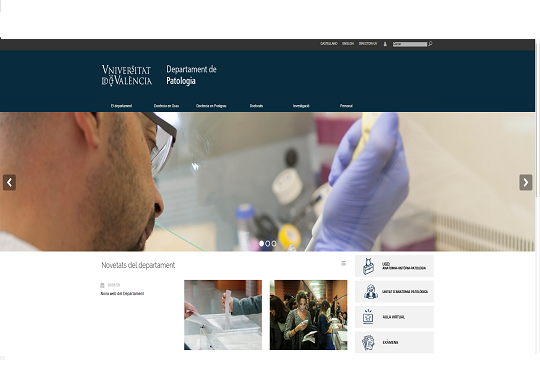The image size is (540, 378).
Task: Expand the Novetats list menu icon
Action: click(x=343, y=263)
